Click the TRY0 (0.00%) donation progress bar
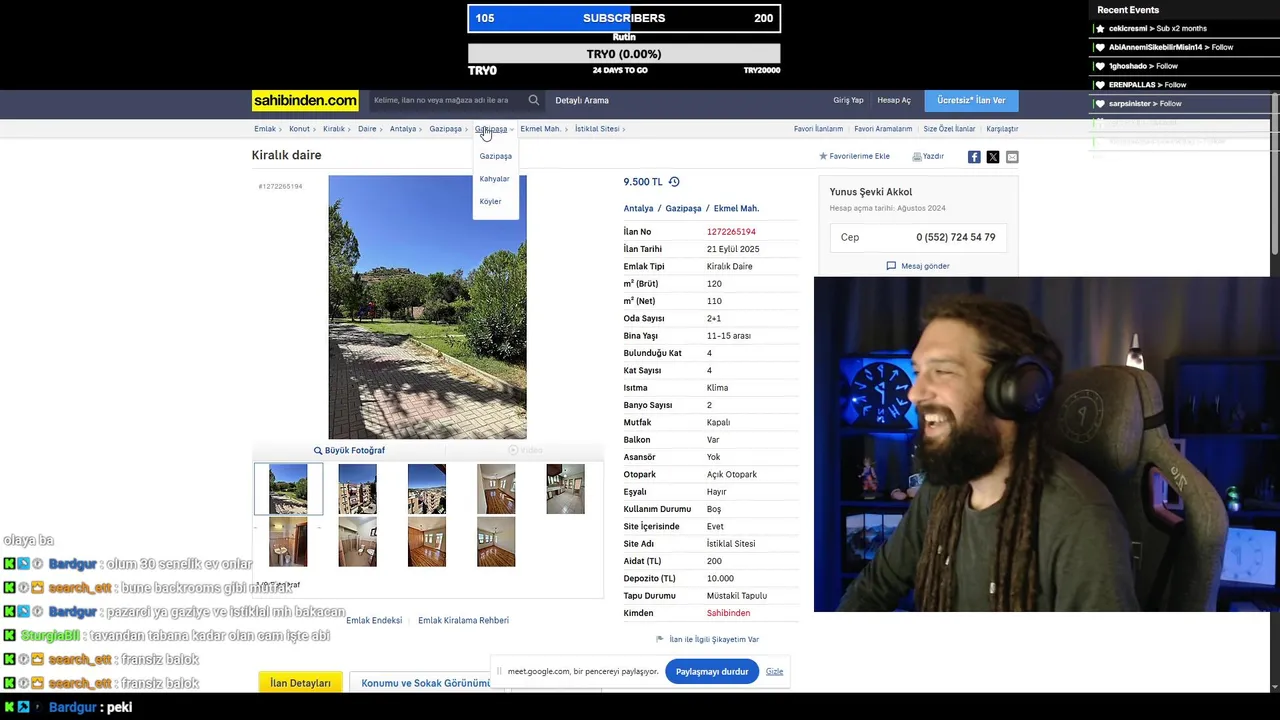 point(624,54)
